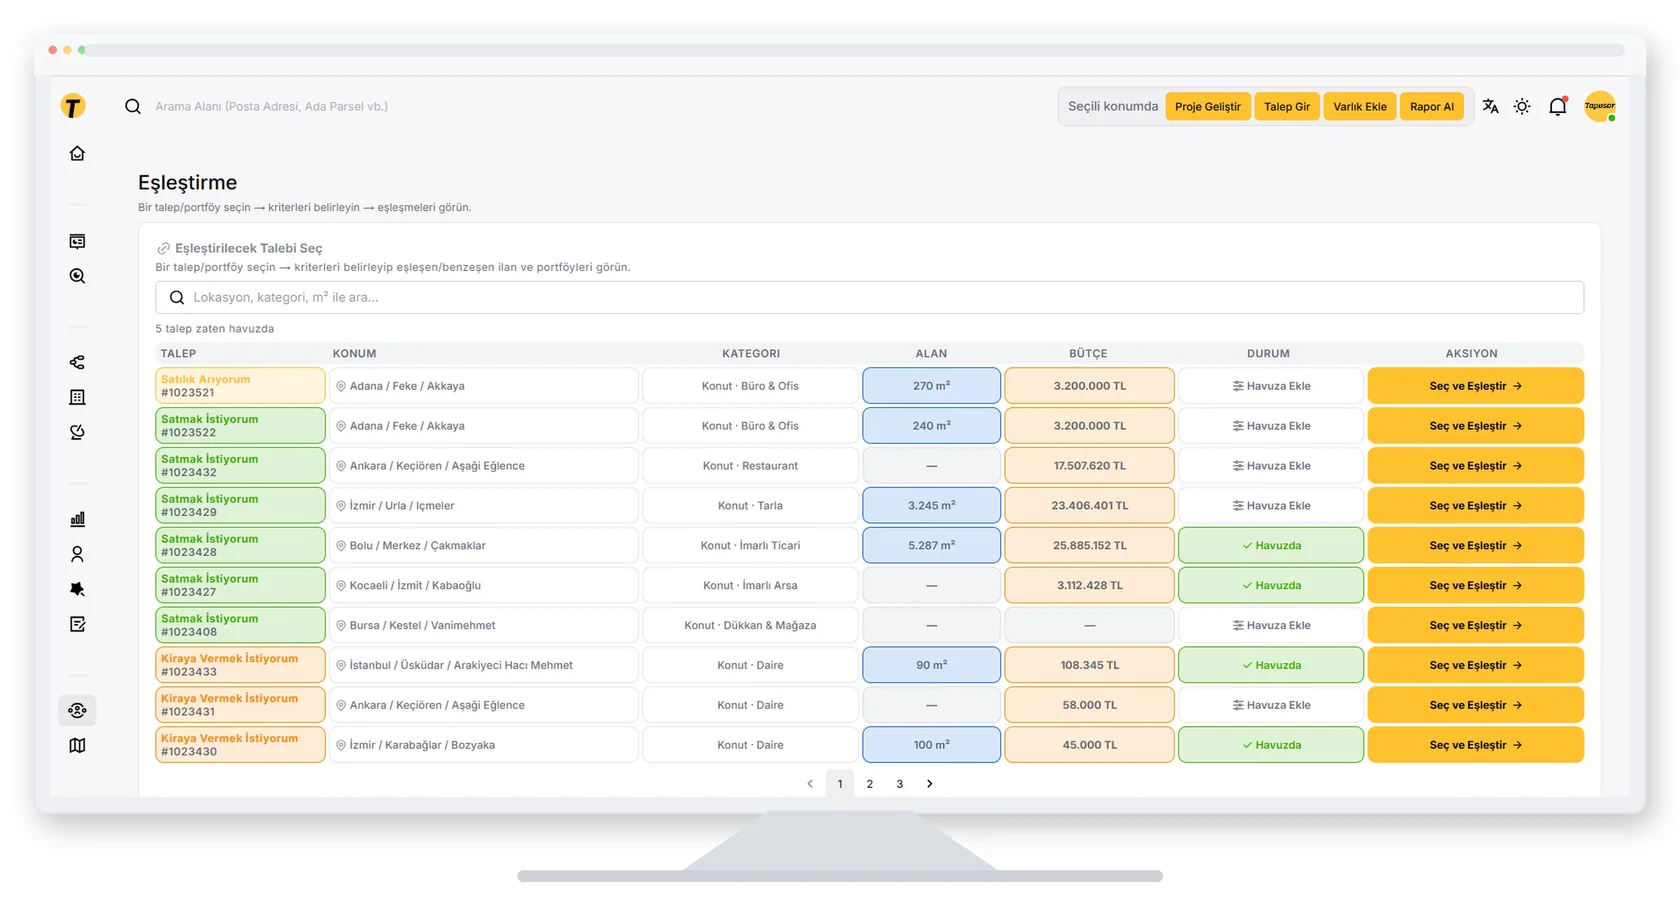
Task: Add request #1023522 to pool
Action: 1271,426
